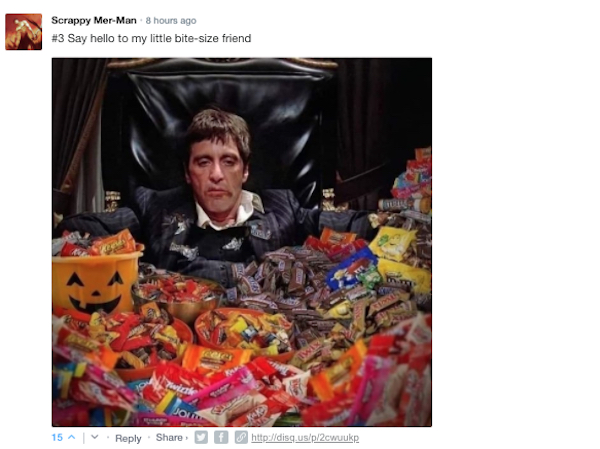This screenshot has width=600, height=449.
Task: Click the Reese's wrapper above the pumpkin bucket
Action: point(114,243)
